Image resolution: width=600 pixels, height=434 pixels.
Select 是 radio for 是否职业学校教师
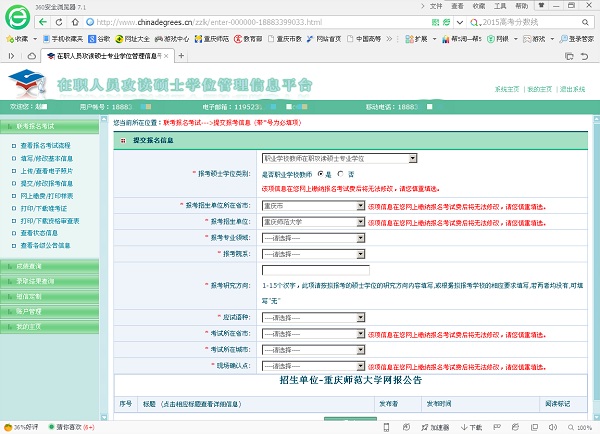click(x=321, y=174)
